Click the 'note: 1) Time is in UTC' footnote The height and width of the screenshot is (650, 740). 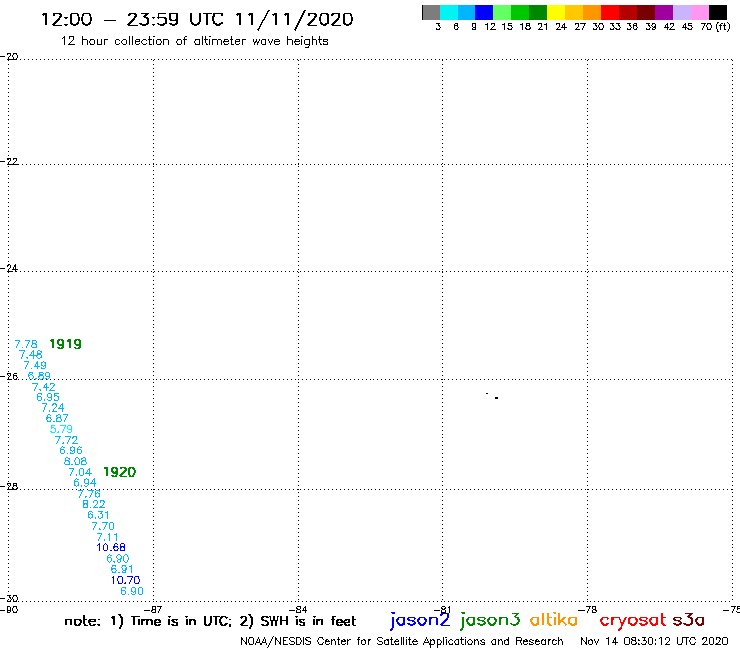[x=148, y=621]
